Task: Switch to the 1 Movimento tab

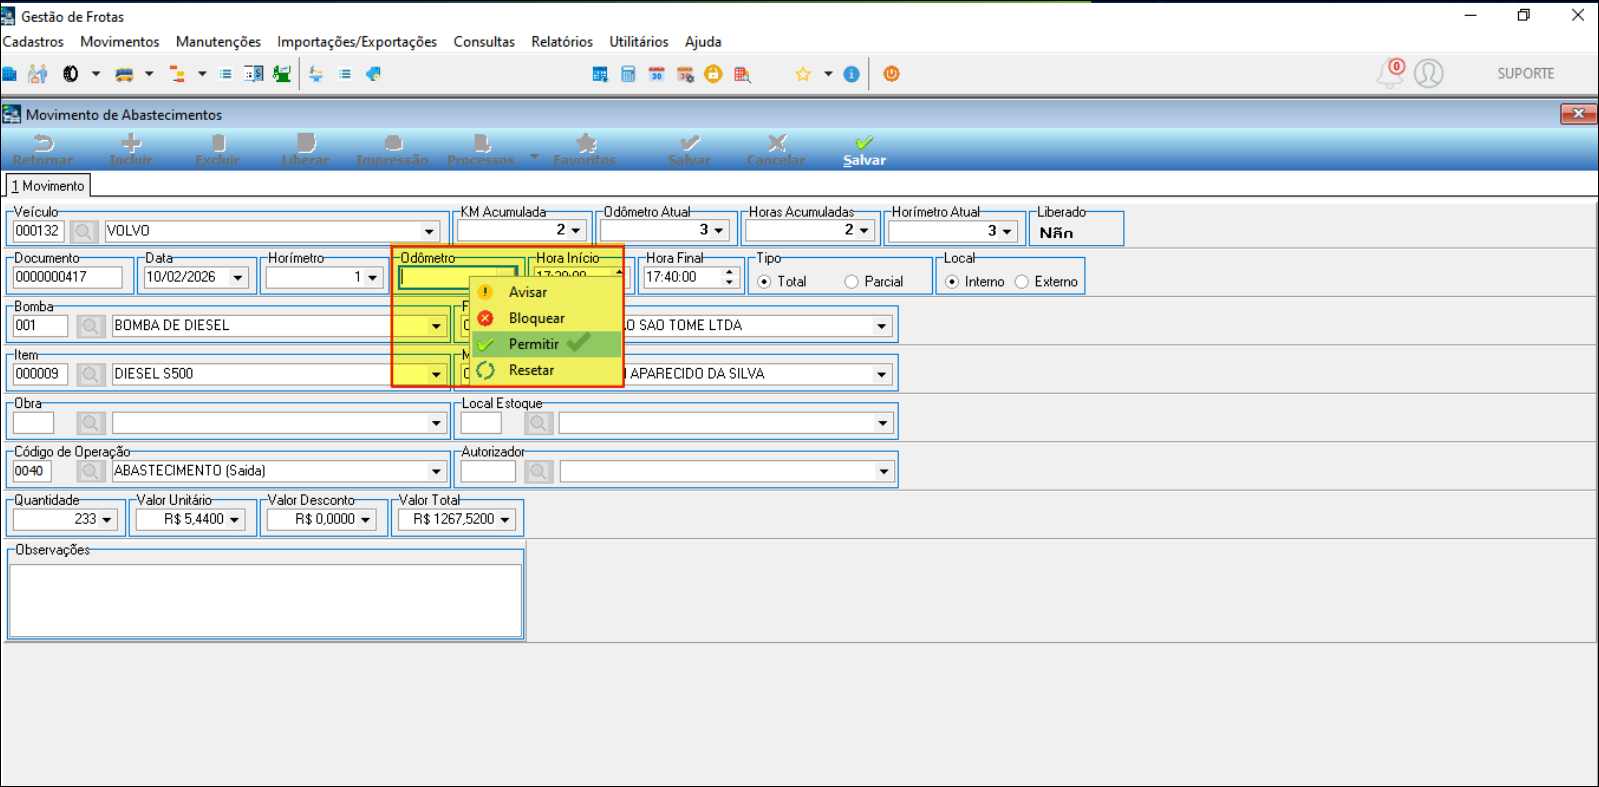Action: tap(48, 186)
